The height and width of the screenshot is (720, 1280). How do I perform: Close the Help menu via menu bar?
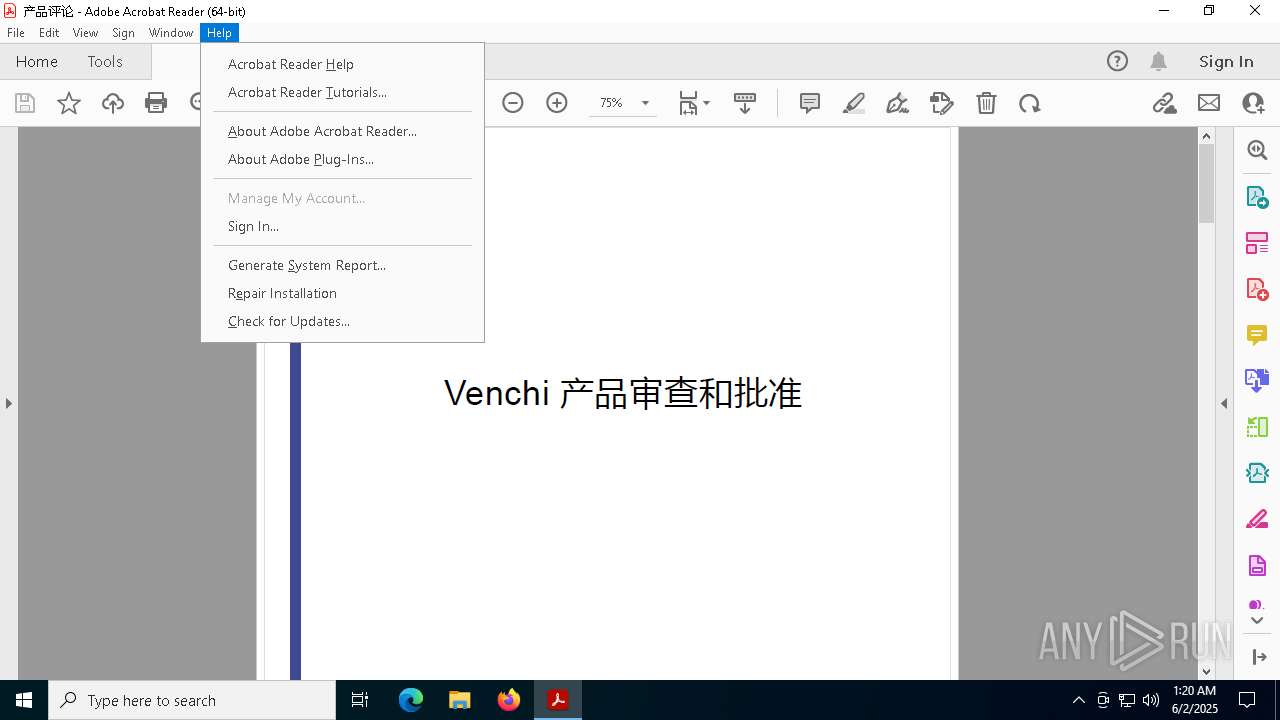pyautogui.click(x=219, y=33)
